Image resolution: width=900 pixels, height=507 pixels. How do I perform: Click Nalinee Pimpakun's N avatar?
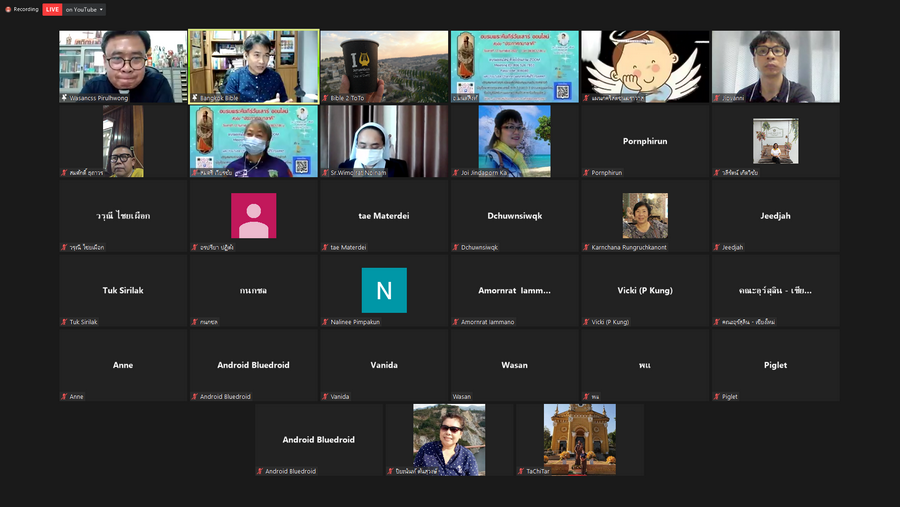pyautogui.click(x=384, y=290)
